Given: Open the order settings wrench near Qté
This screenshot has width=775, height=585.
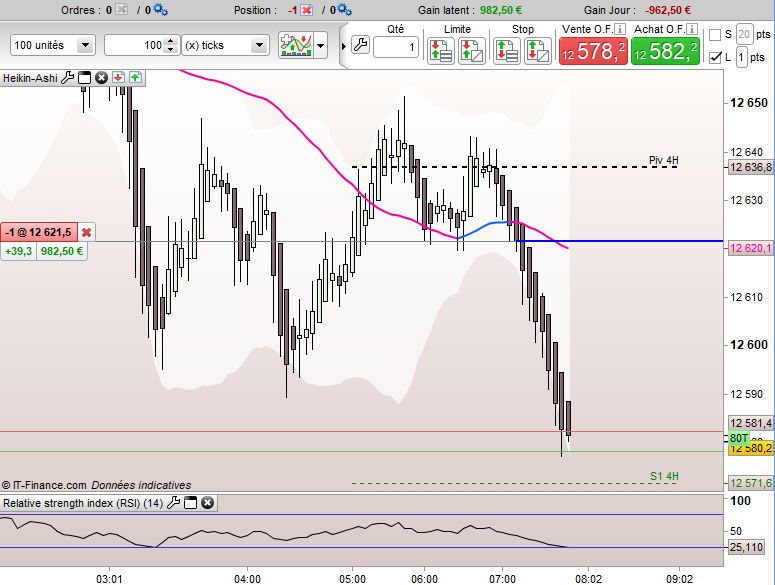Looking at the screenshot, I should point(360,45).
